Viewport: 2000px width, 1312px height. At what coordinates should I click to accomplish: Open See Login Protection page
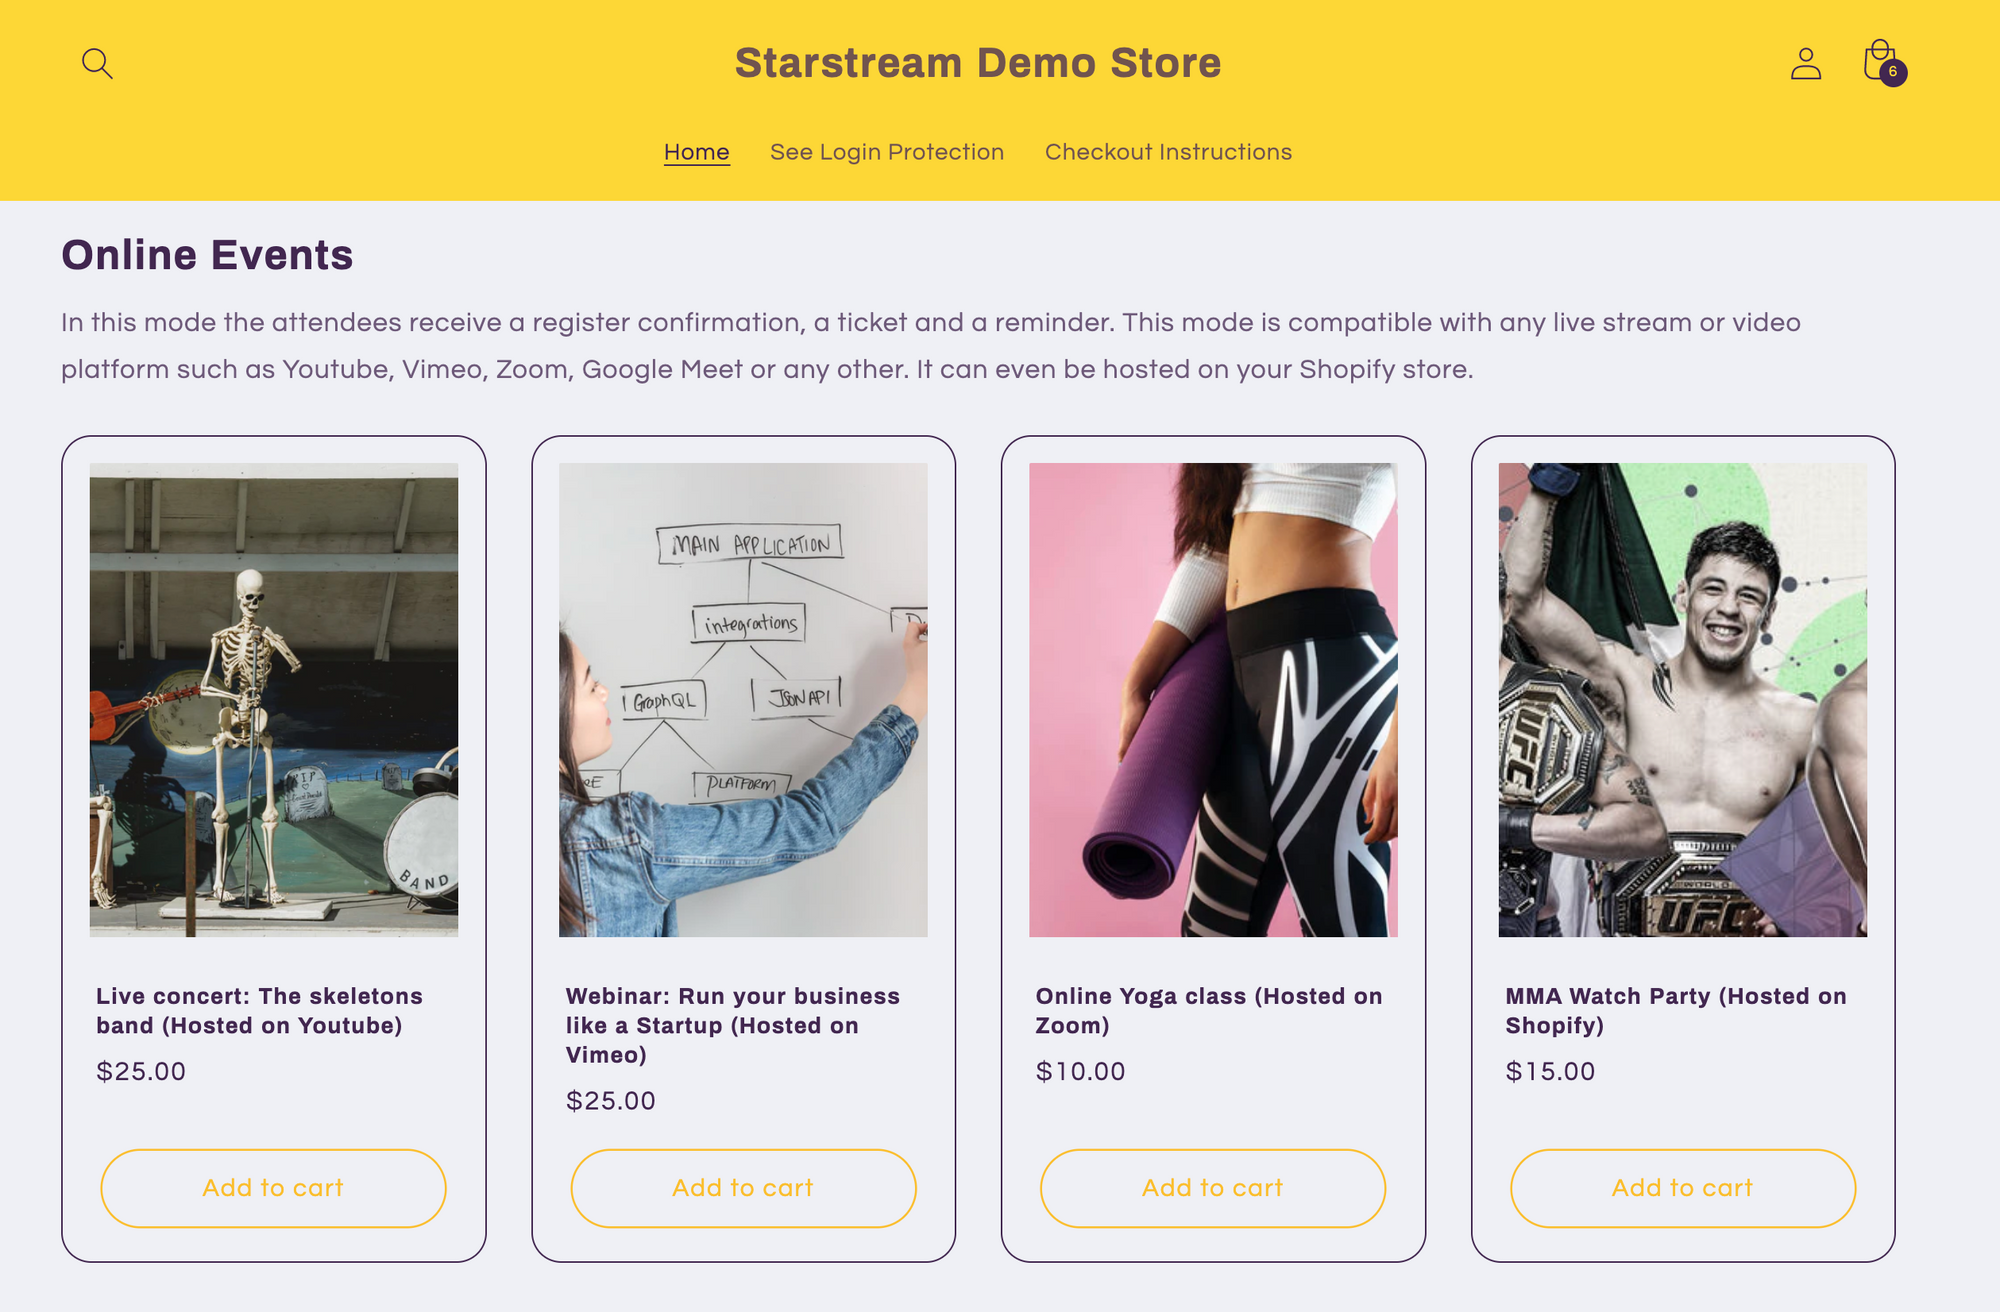pos(886,152)
